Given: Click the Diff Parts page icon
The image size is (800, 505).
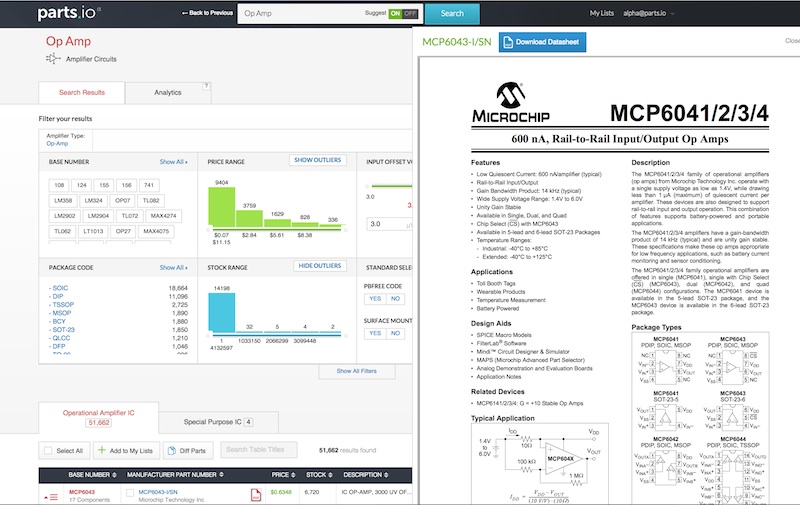Looking at the screenshot, I should 172,450.
